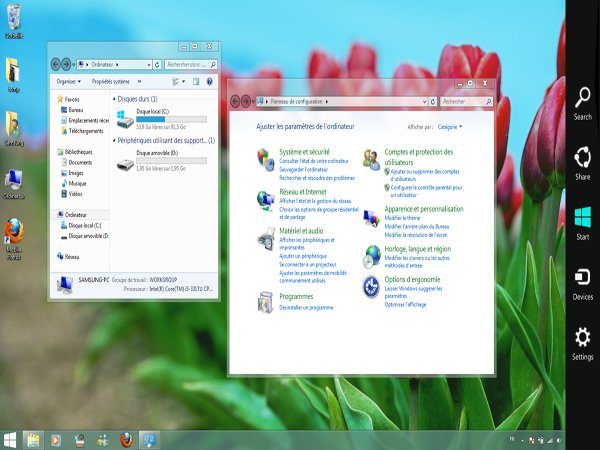Click Ajouter un périphérique link

point(303,256)
